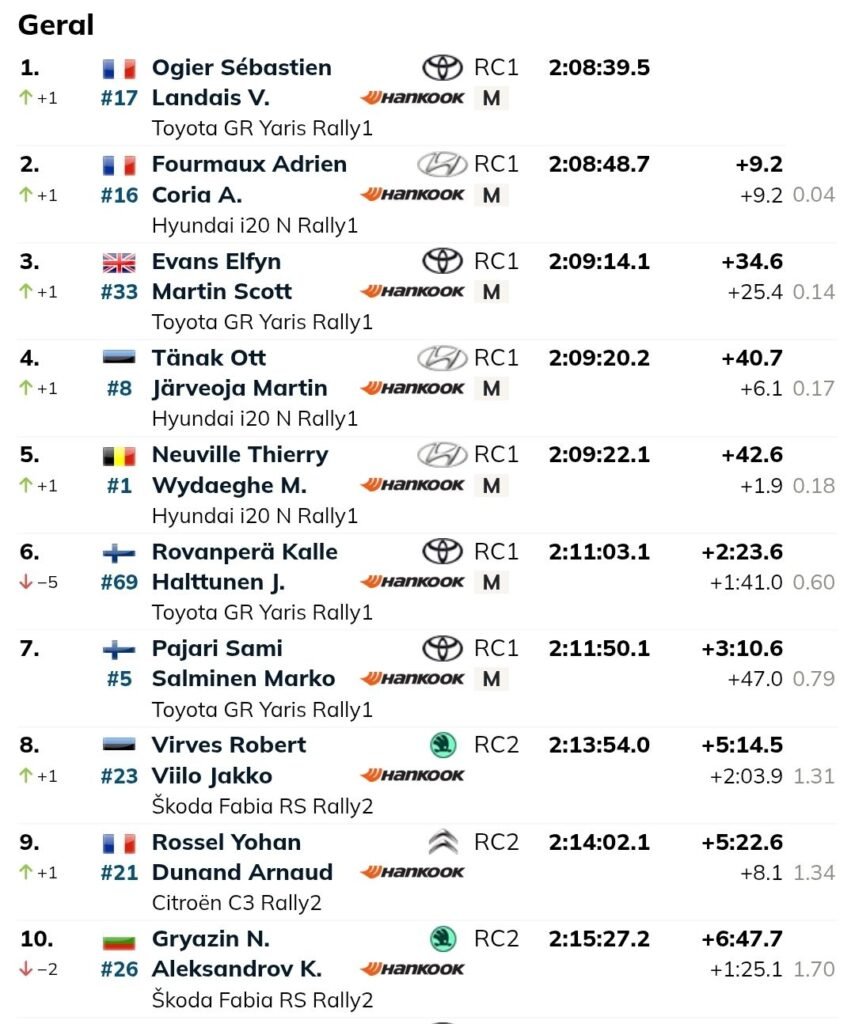Screen dimensions: 855x1024
Task: Click the British flag next to Evans Elfyn
Action: point(119,263)
